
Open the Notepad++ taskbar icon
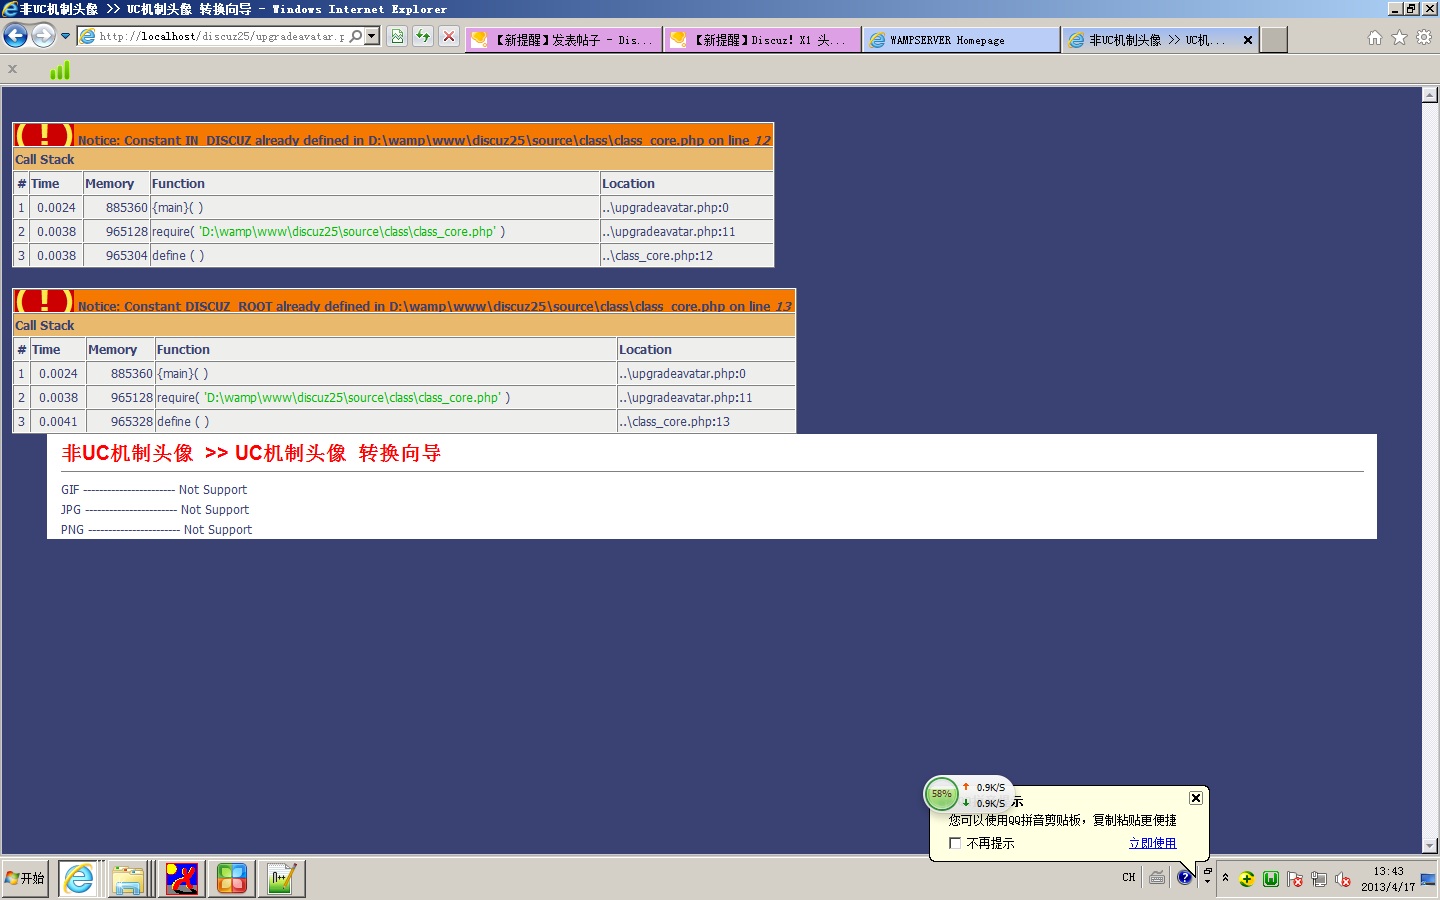pos(282,879)
